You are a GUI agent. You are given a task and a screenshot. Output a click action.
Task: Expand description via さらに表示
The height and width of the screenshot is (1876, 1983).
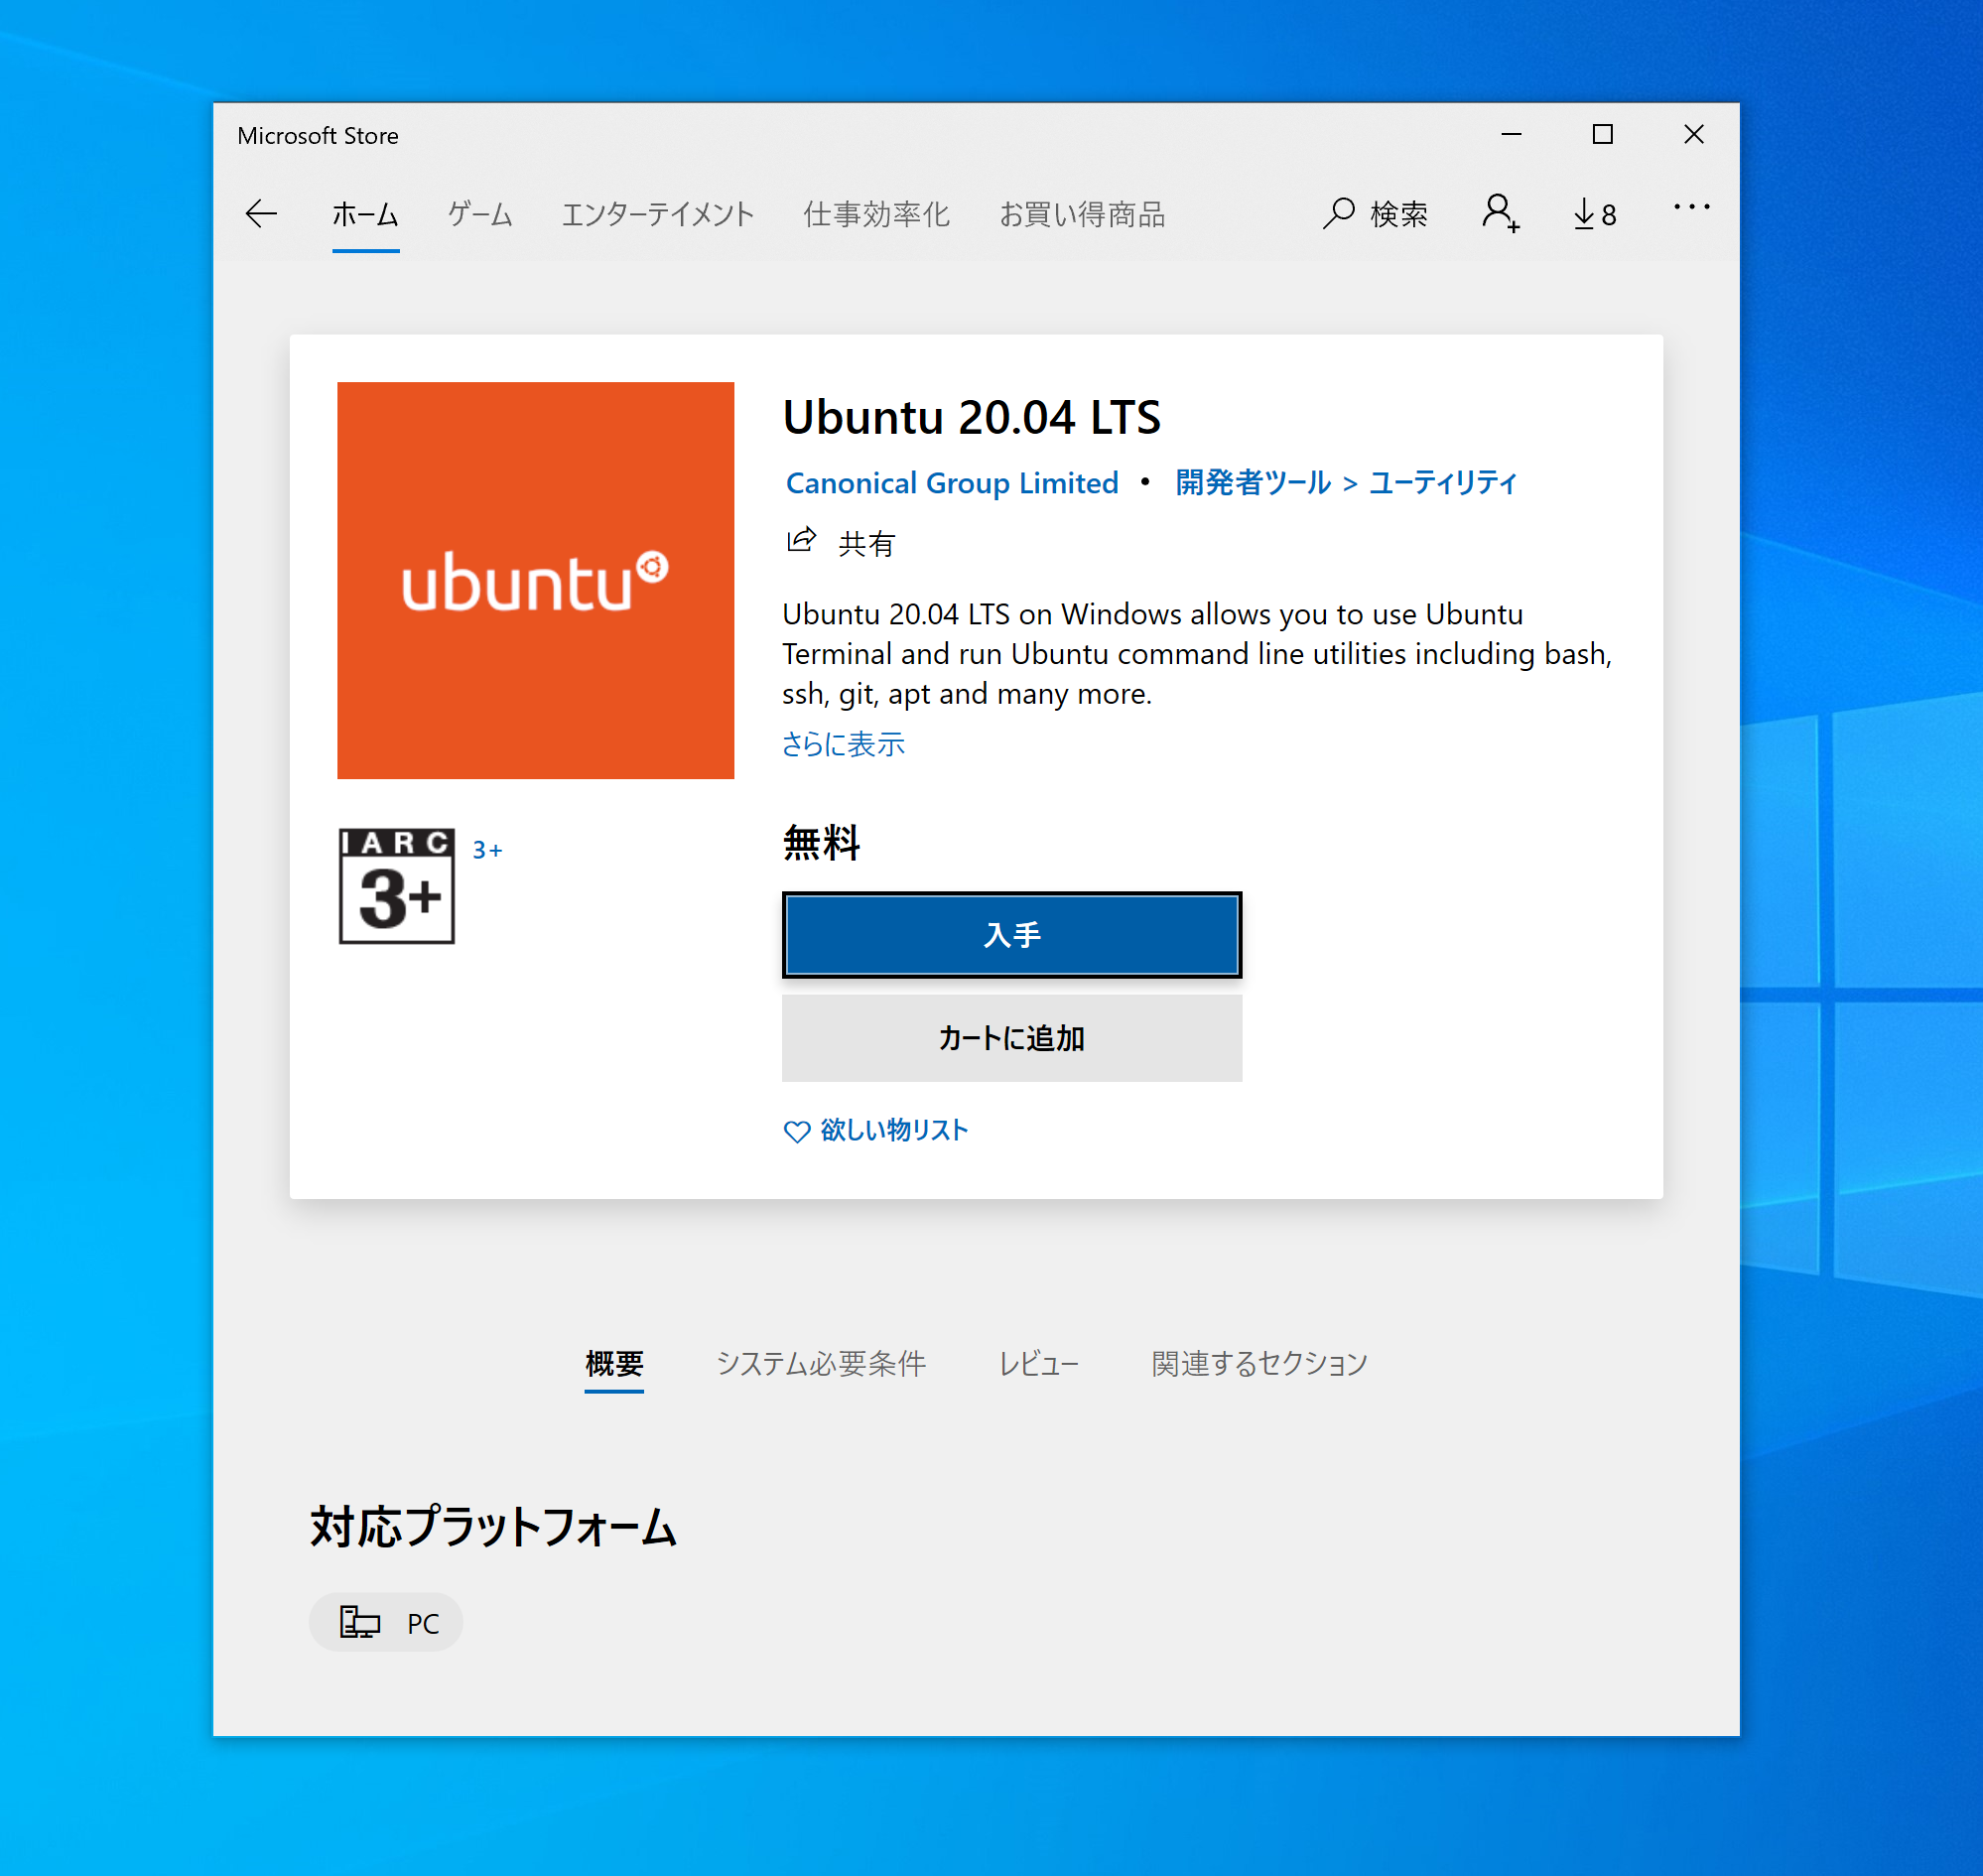[843, 744]
